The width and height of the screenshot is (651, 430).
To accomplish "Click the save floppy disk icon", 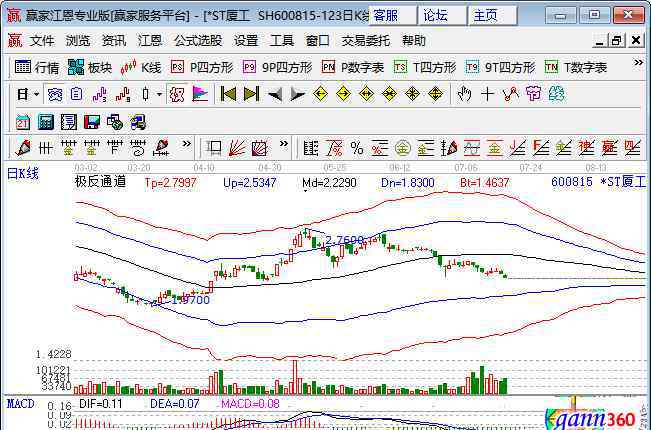I will [x=92, y=122].
